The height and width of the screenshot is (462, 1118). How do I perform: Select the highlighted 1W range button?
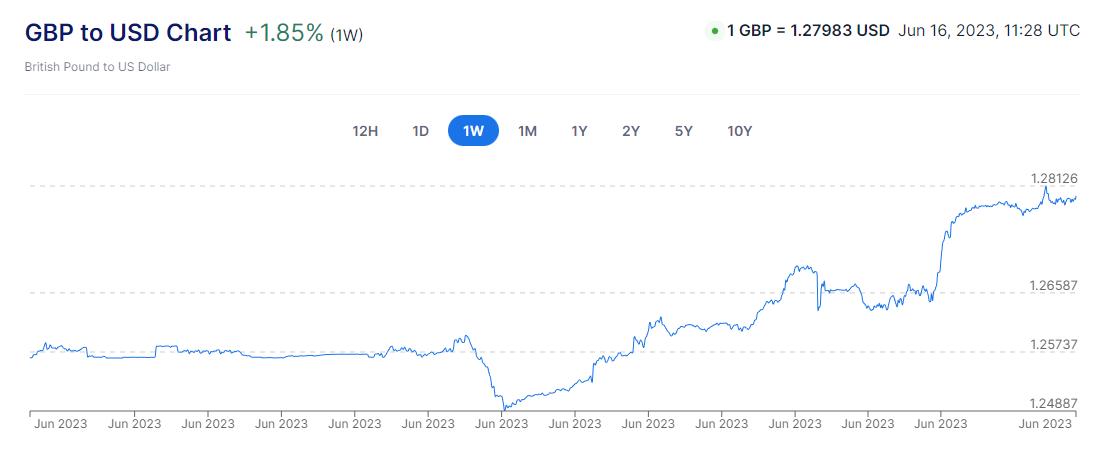(x=473, y=131)
